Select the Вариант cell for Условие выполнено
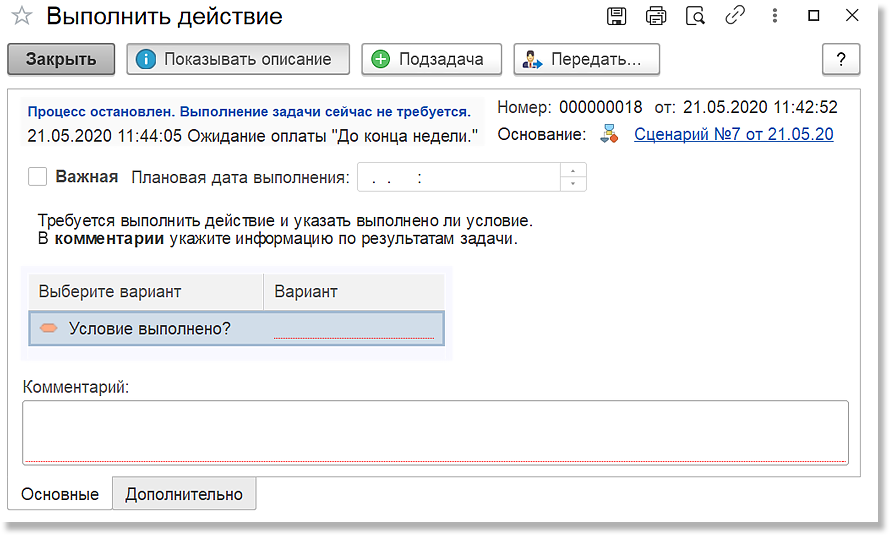The height and width of the screenshot is (538, 892). pyautogui.click(x=353, y=328)
